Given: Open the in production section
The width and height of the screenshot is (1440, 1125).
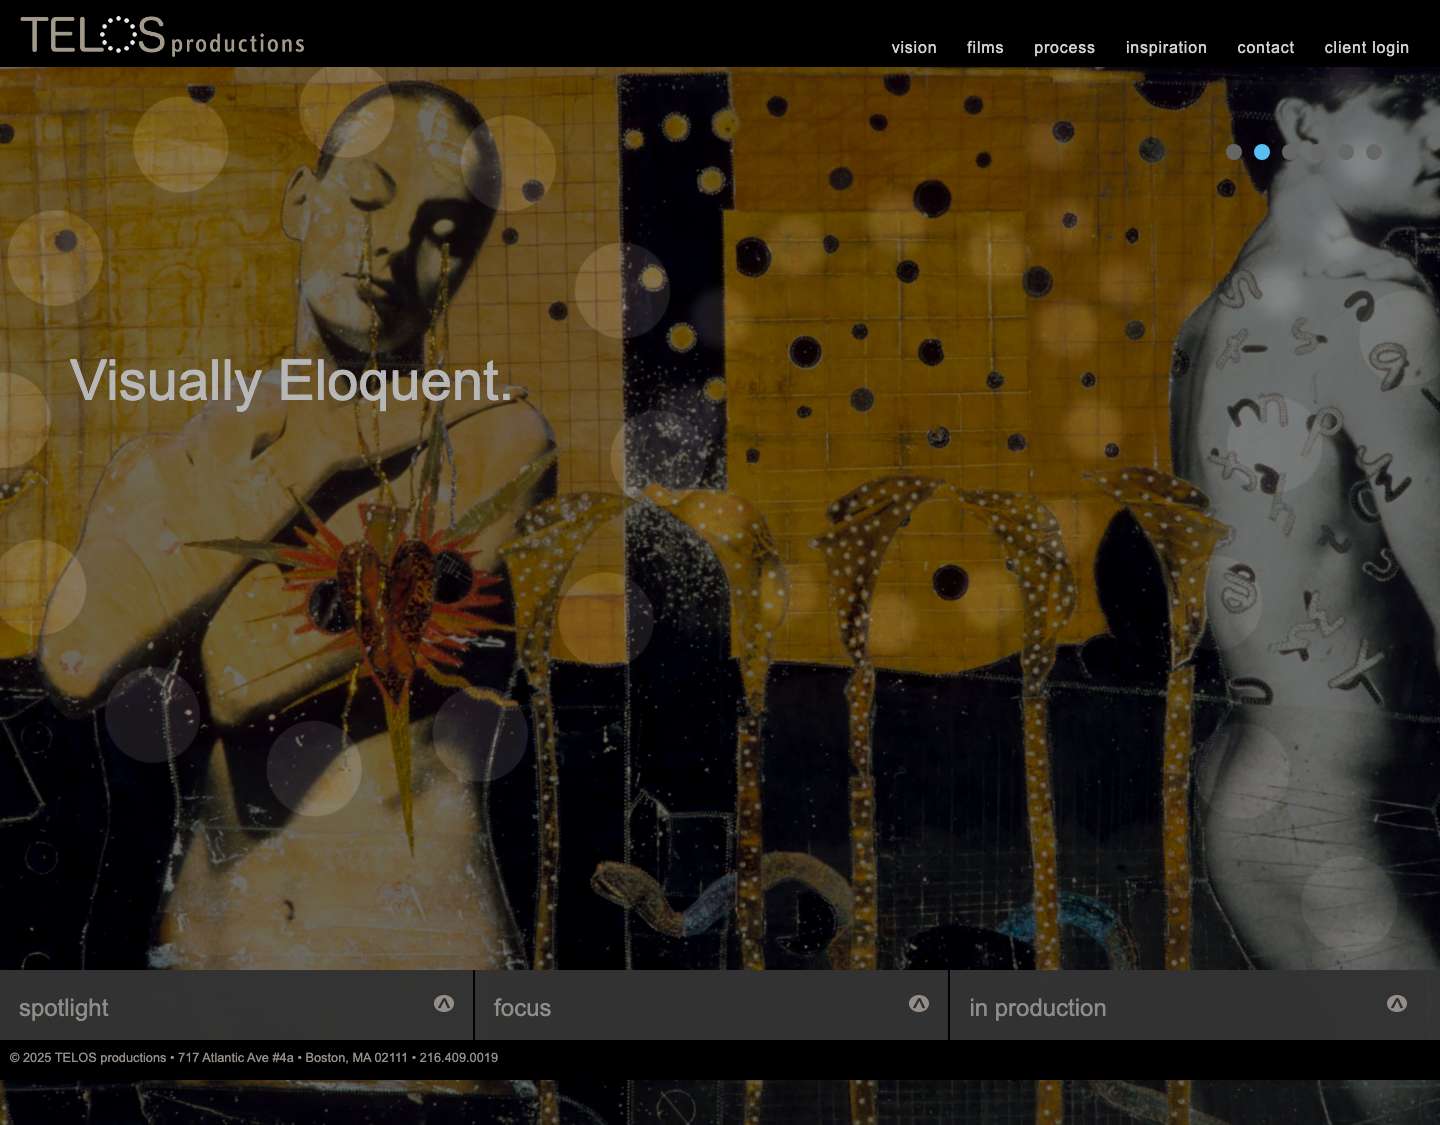Looking at the screenshot, I should 1037,1007.
